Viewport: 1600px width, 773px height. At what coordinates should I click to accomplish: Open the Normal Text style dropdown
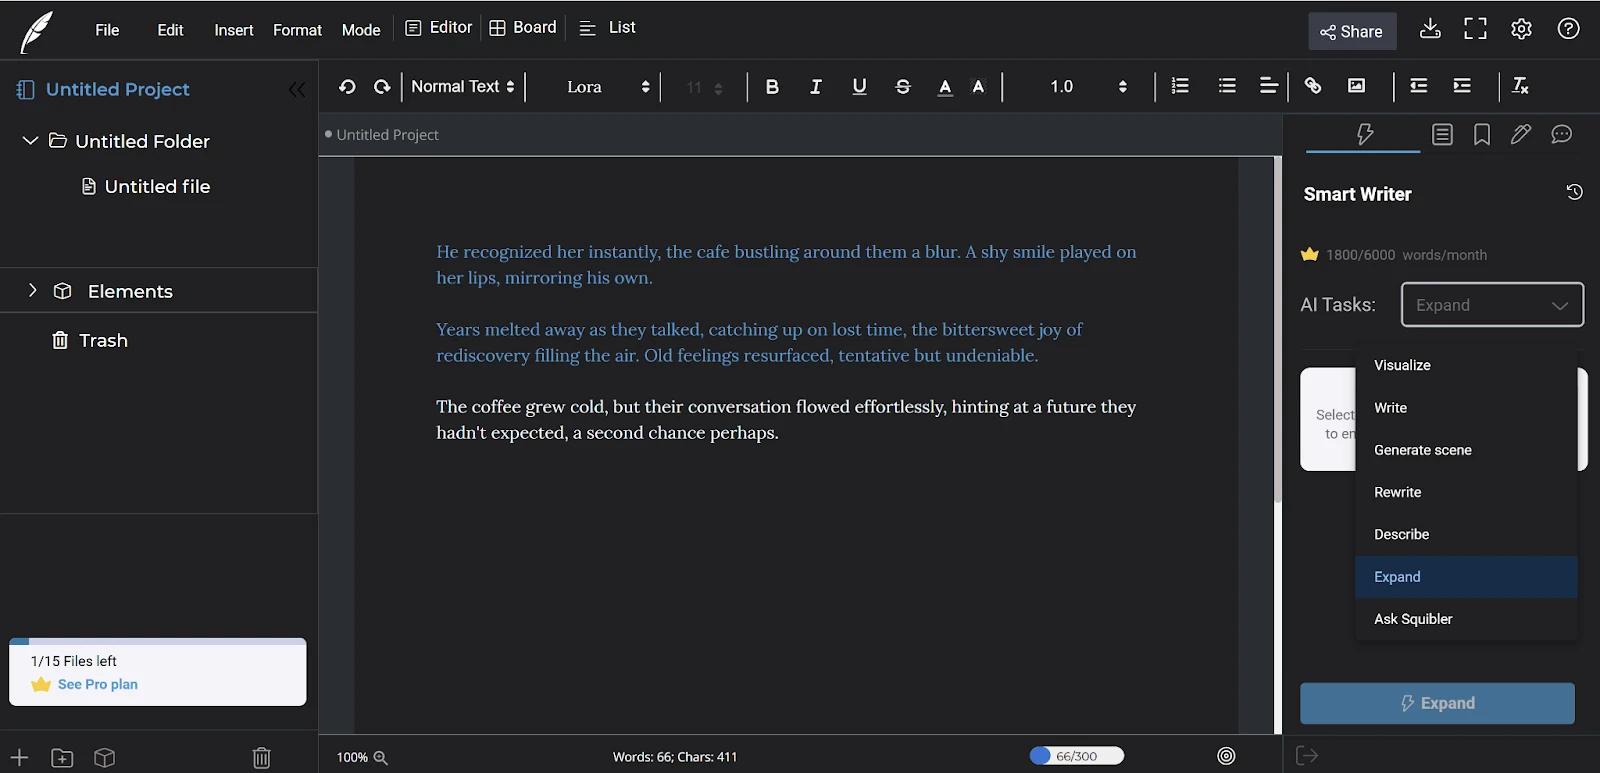462,87
